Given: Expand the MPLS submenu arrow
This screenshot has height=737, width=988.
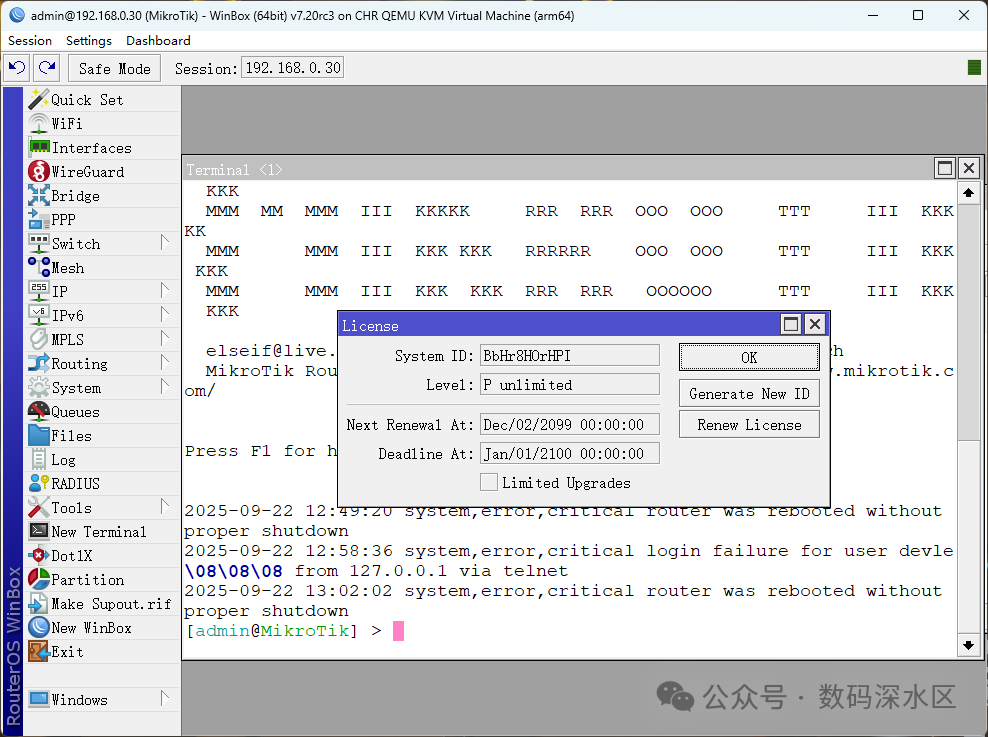Looking at the screenshot, I should 164,338.
